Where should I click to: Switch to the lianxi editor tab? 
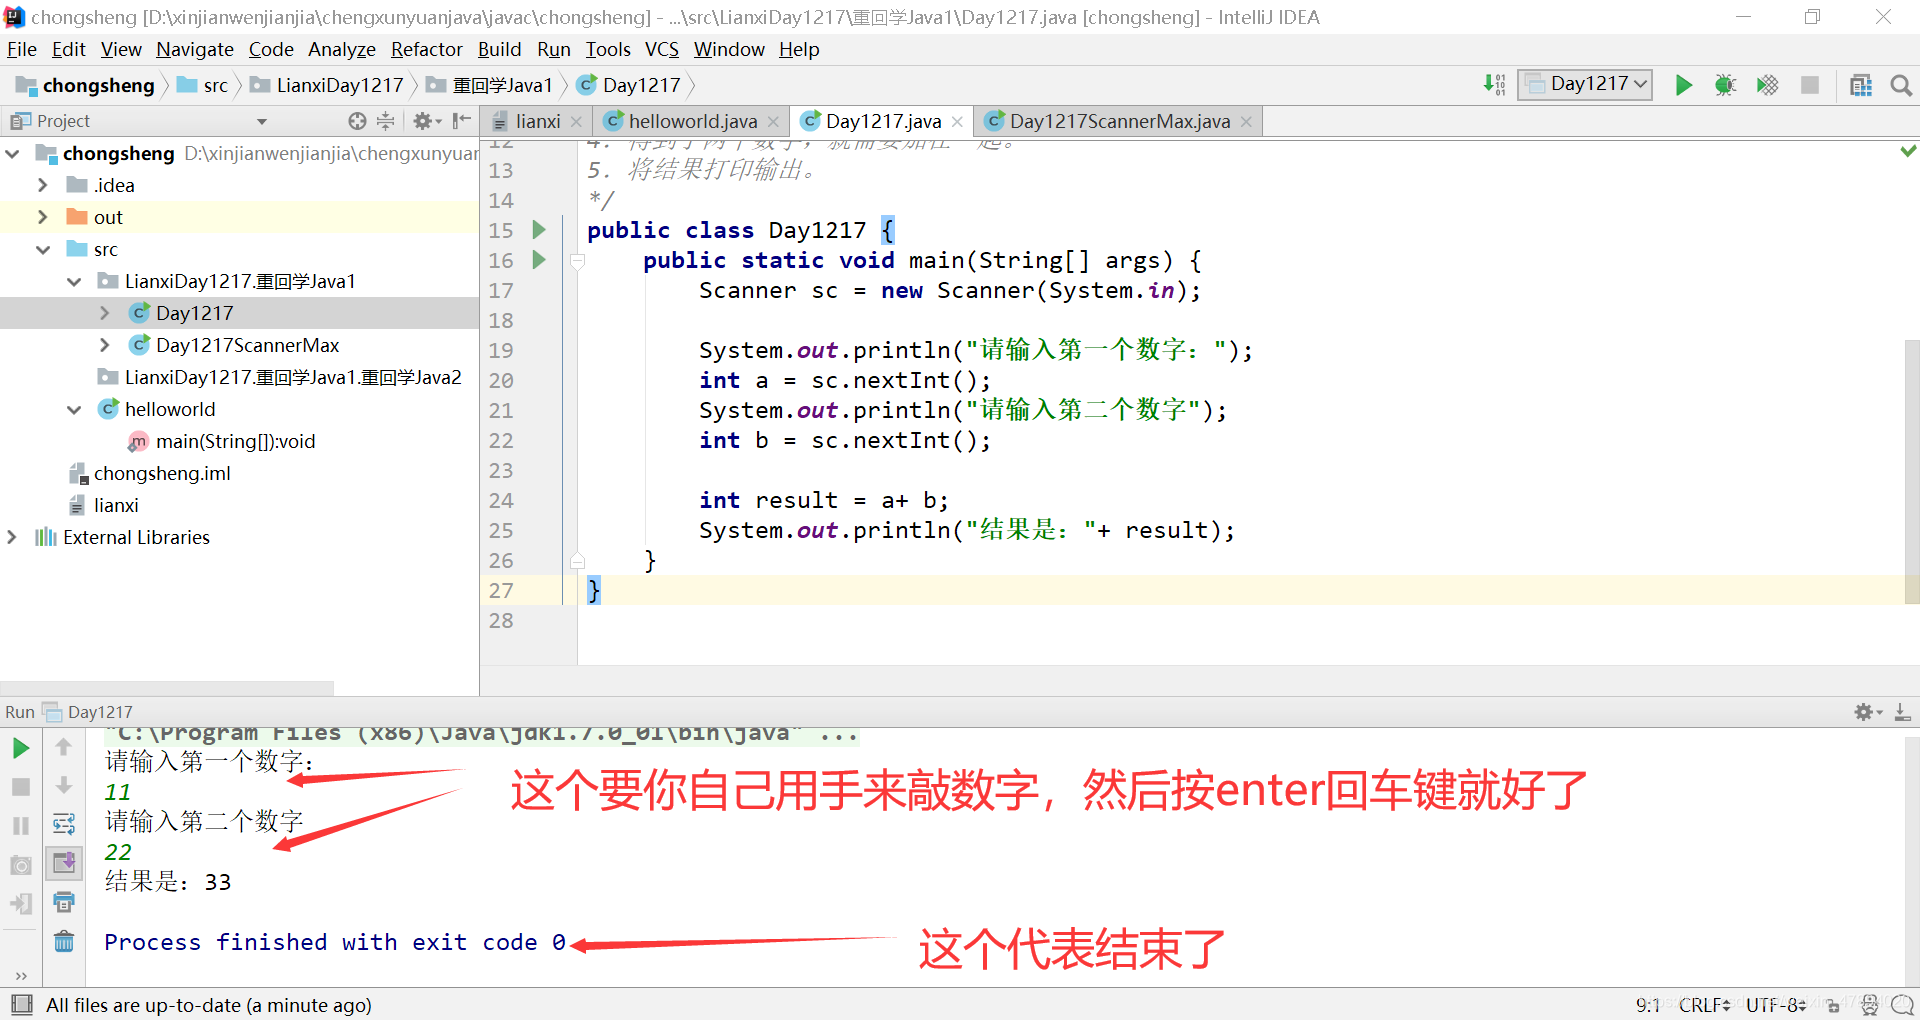537,121
